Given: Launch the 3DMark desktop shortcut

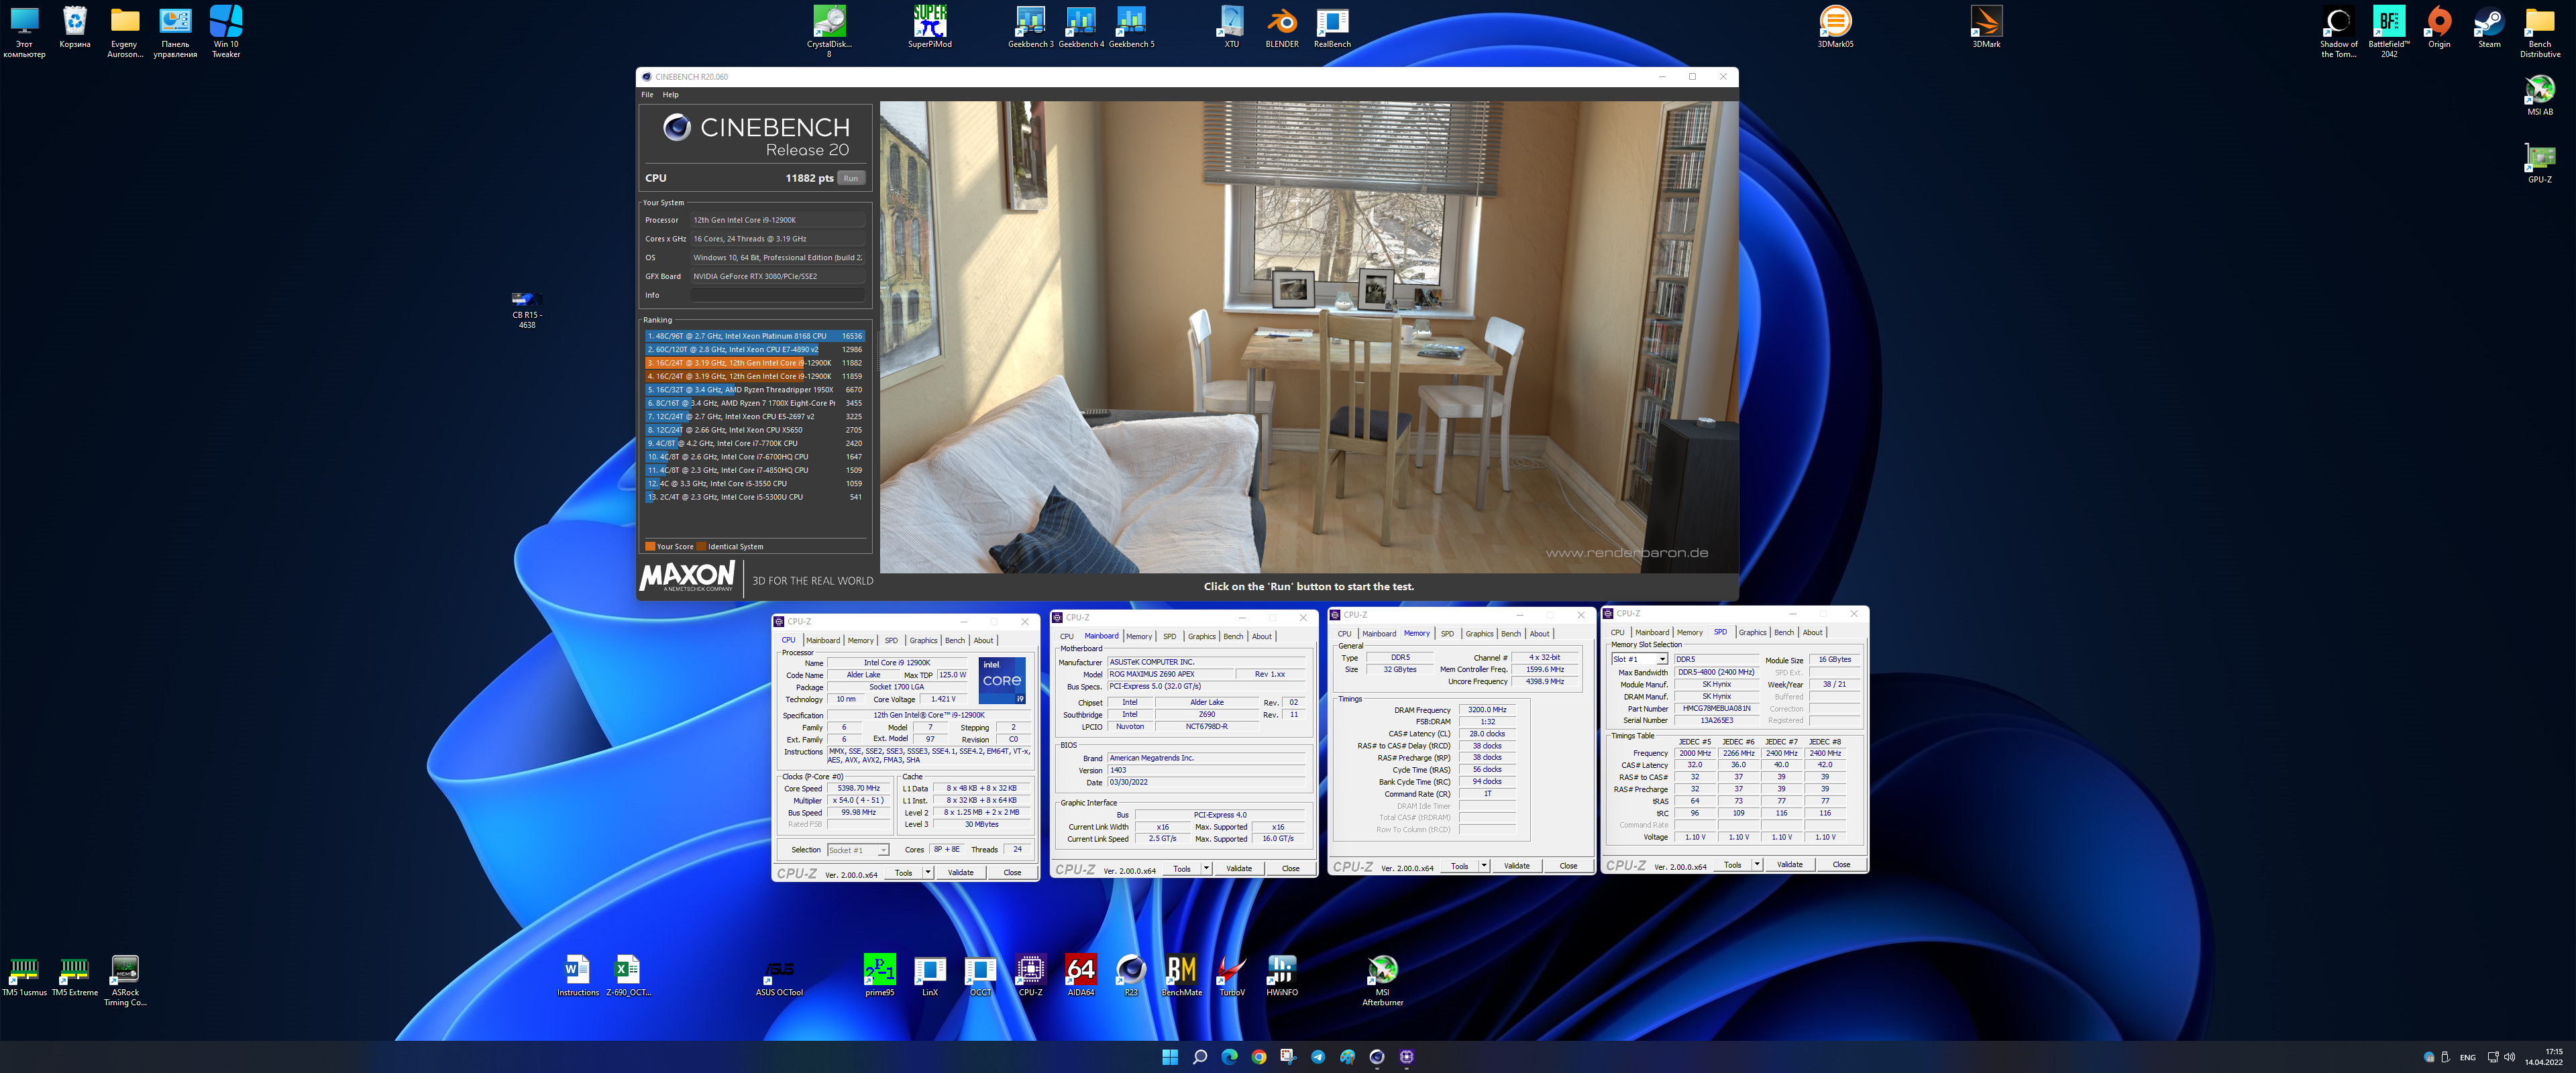Looking at the screenshot, I should [x=1986, y=27].
